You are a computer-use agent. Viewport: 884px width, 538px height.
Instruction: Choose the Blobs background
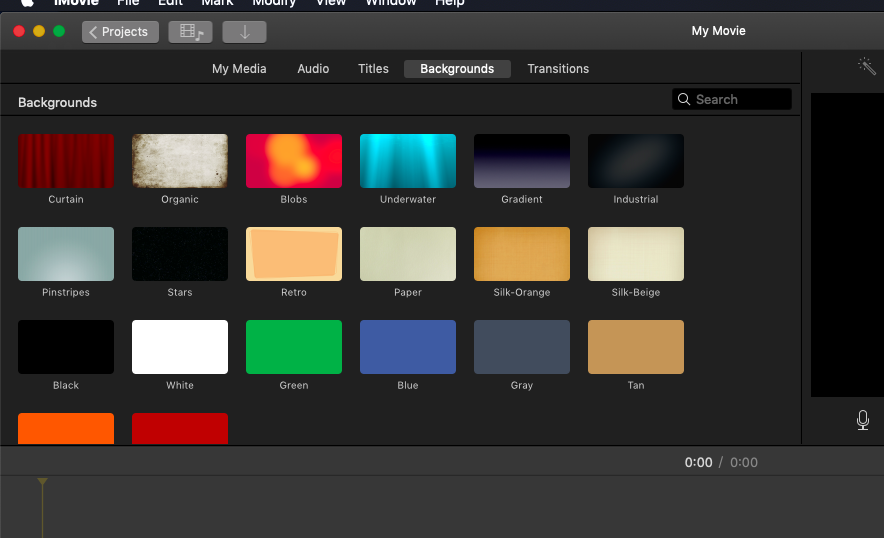(294, 161)
